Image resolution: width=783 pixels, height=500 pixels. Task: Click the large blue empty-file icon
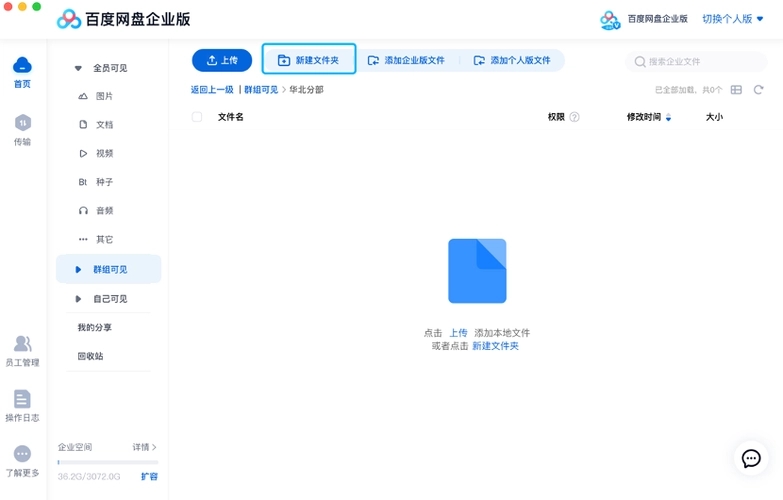[477, 271]
